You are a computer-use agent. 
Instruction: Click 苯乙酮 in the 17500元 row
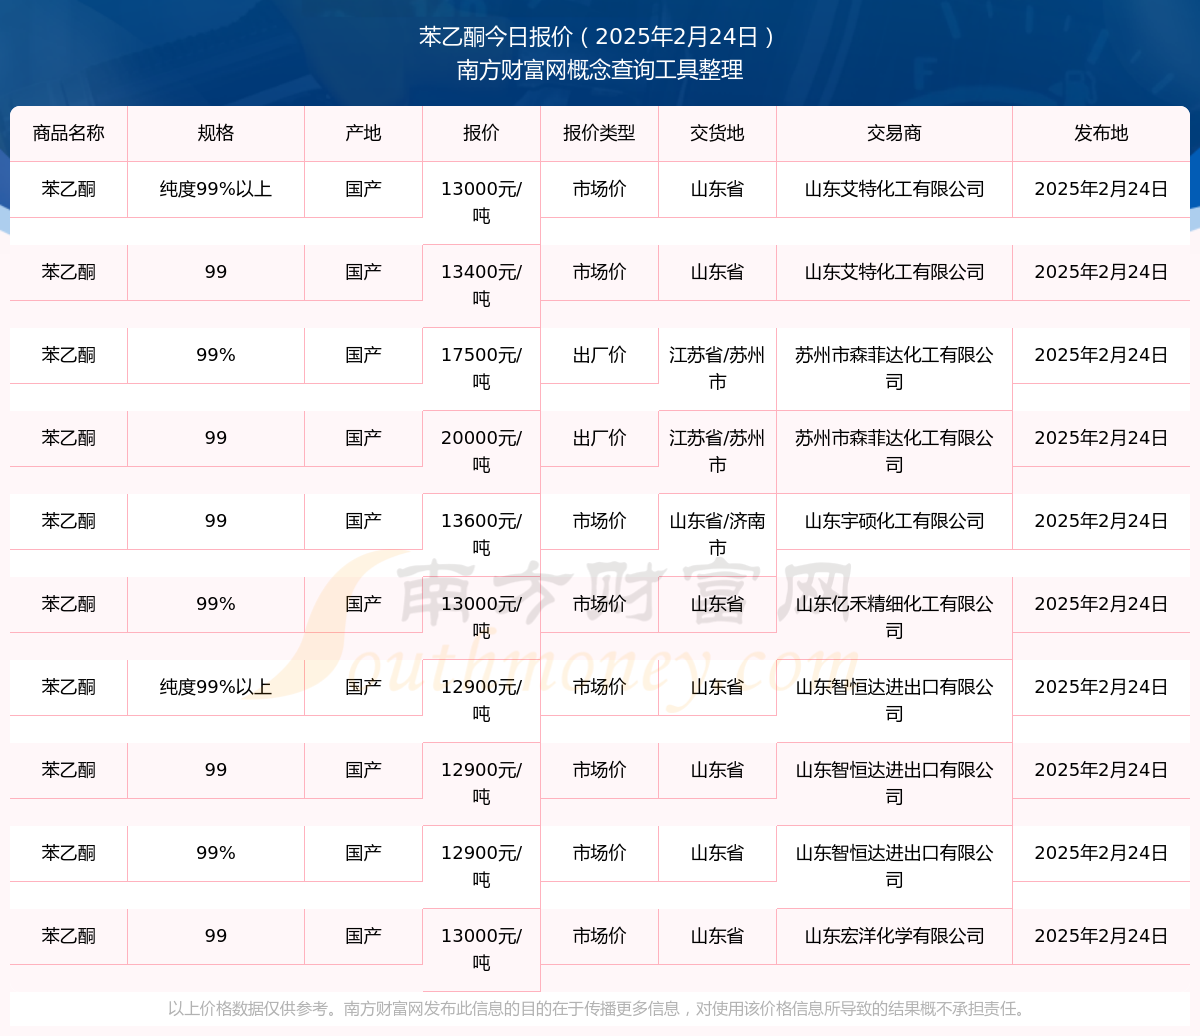(x=68, y=355)
